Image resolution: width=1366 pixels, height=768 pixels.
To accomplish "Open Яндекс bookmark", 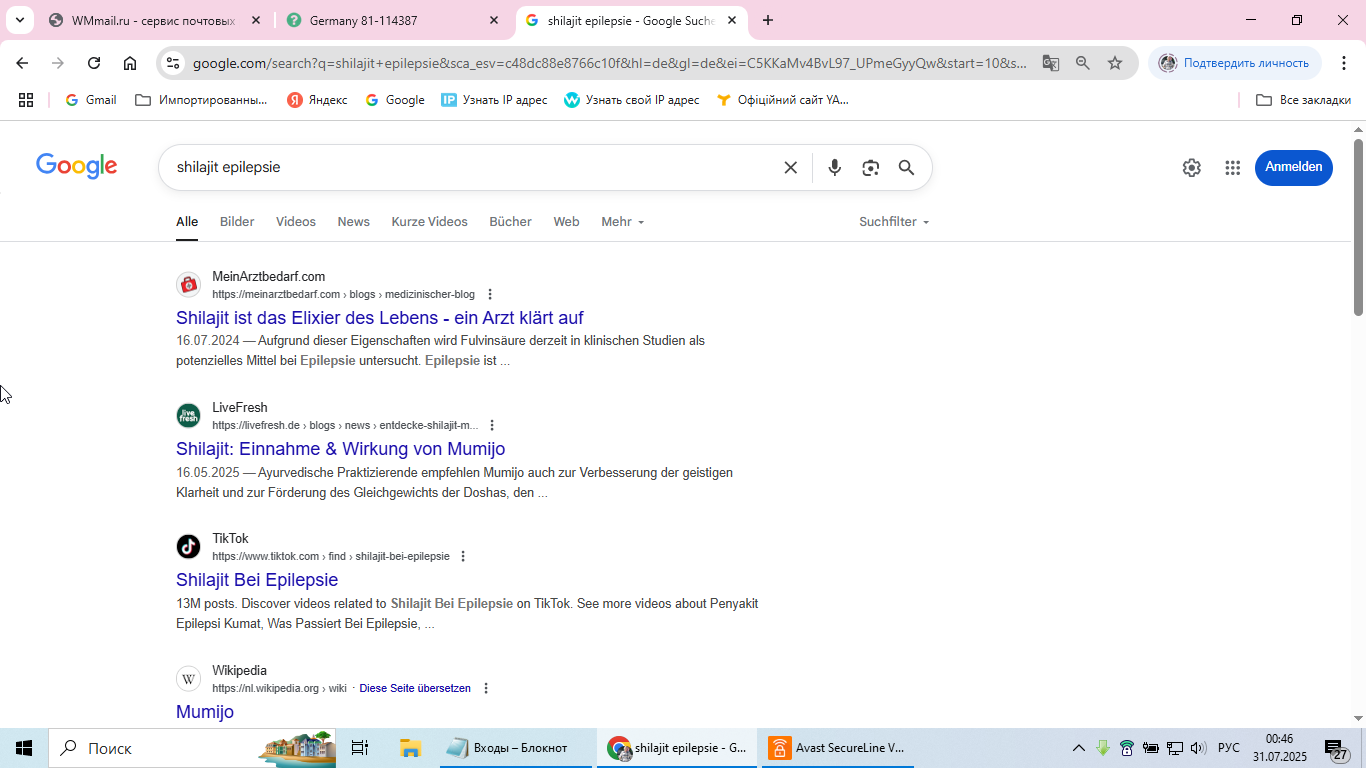I will click(318, 100).
